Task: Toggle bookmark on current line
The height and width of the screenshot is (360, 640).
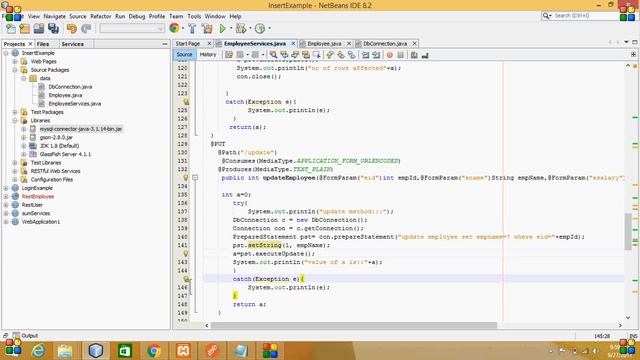Action: click(351, 55)
